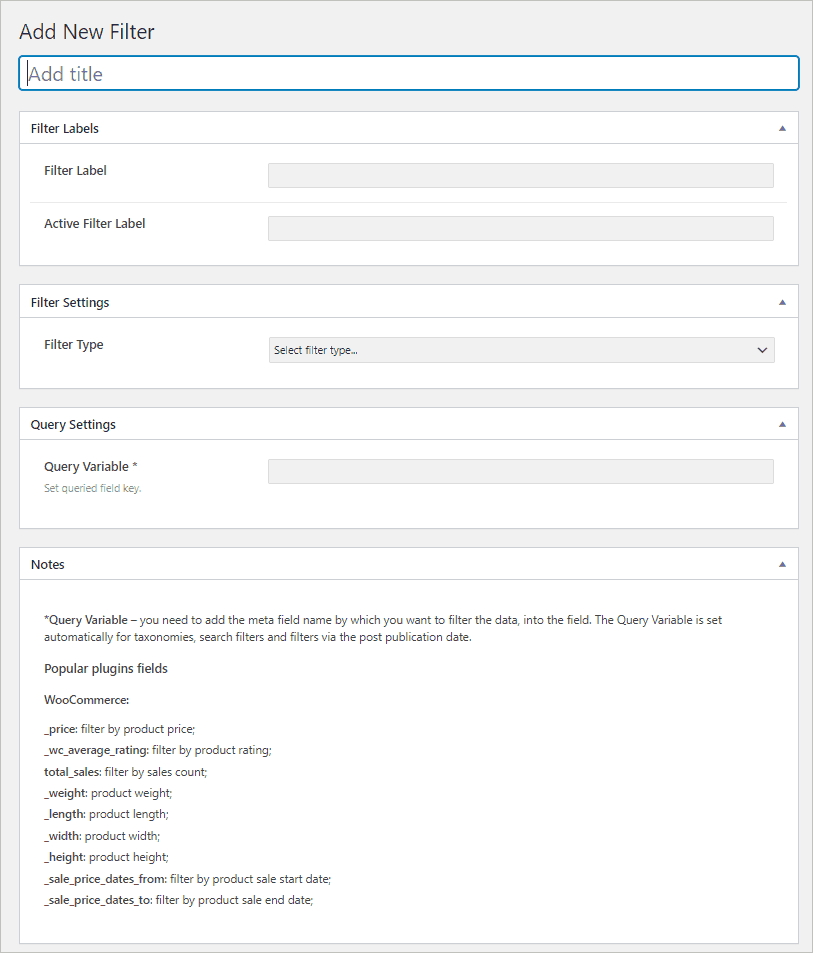The image size is (813, 953).
Task: Collapse the Filter Settings panel arrow icon
Action: click(x=783, y=301)
